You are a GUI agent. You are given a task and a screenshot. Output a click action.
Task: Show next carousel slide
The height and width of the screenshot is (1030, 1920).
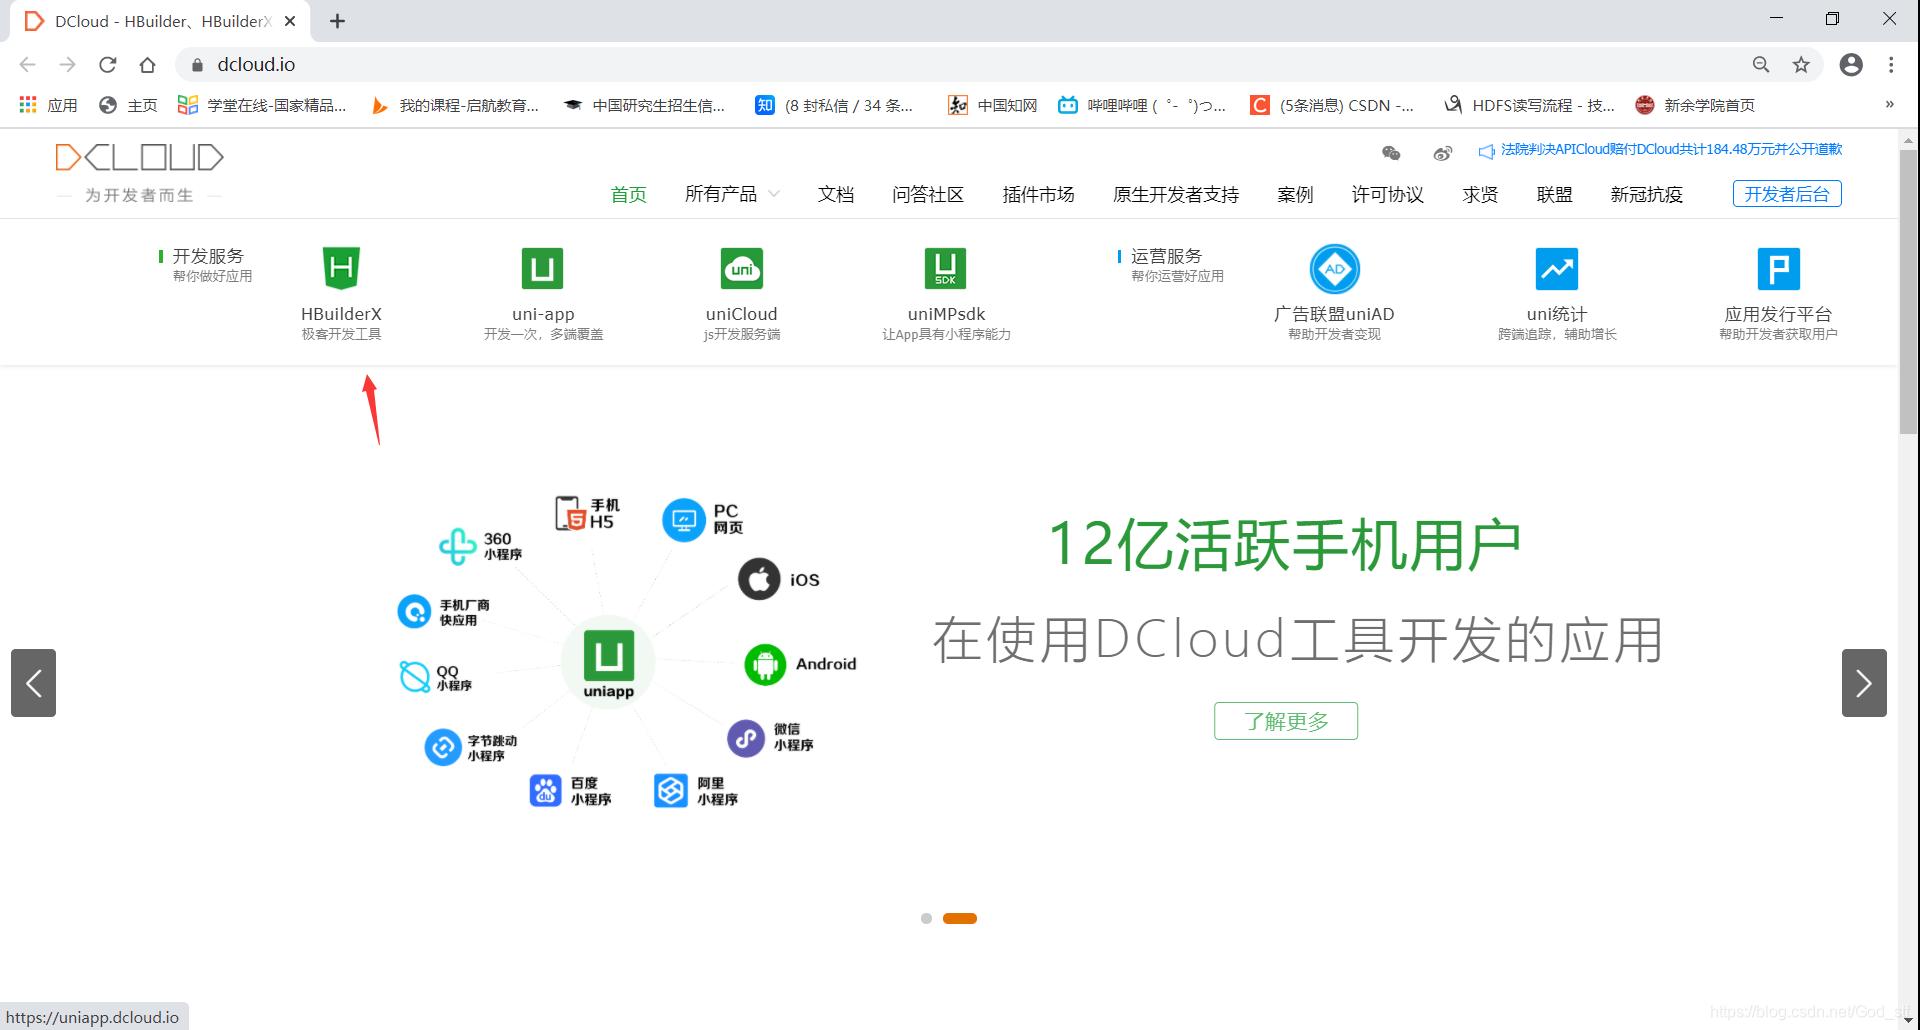1864,683
